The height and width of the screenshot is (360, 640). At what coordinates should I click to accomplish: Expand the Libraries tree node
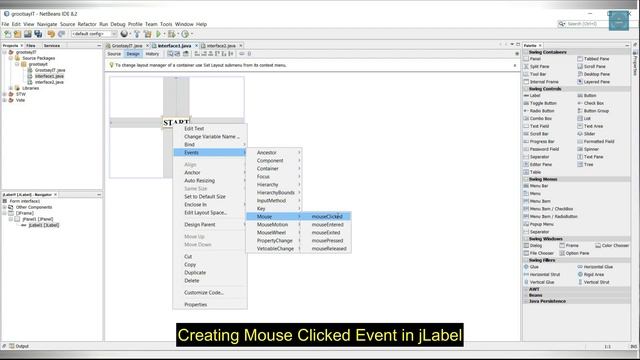click(11, 88)
